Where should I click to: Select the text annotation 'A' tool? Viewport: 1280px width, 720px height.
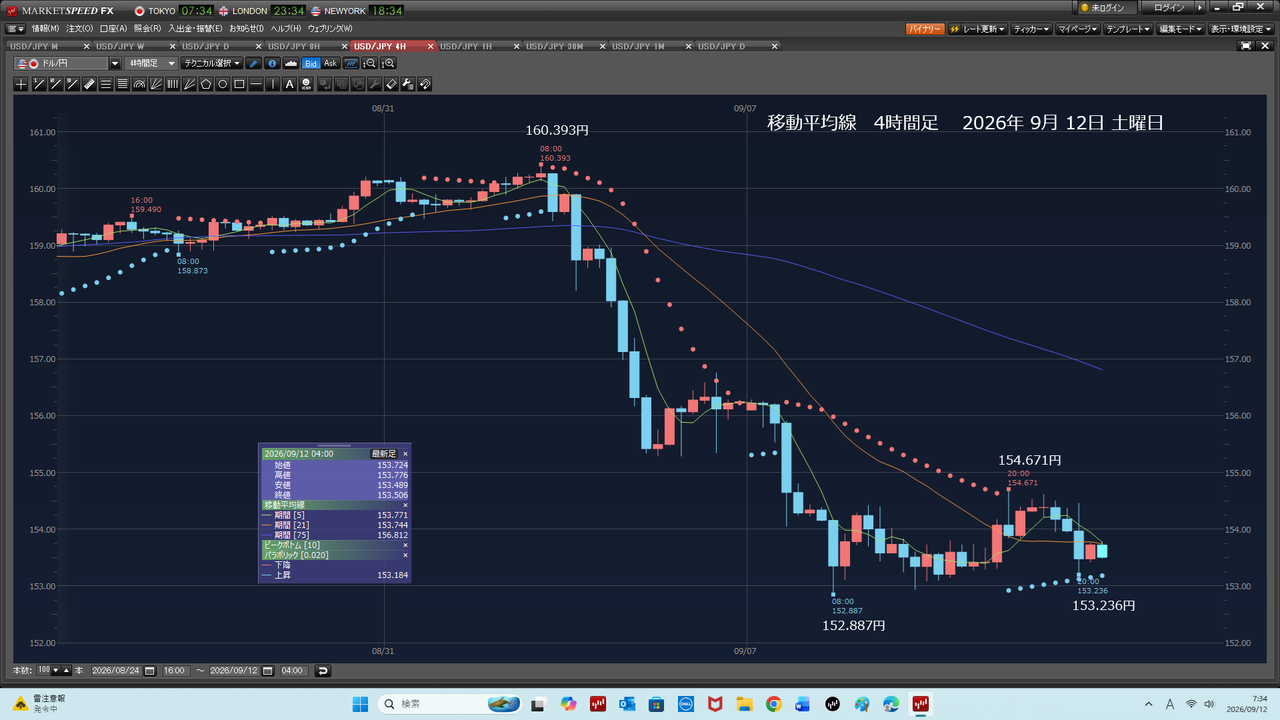pos(290,84)
